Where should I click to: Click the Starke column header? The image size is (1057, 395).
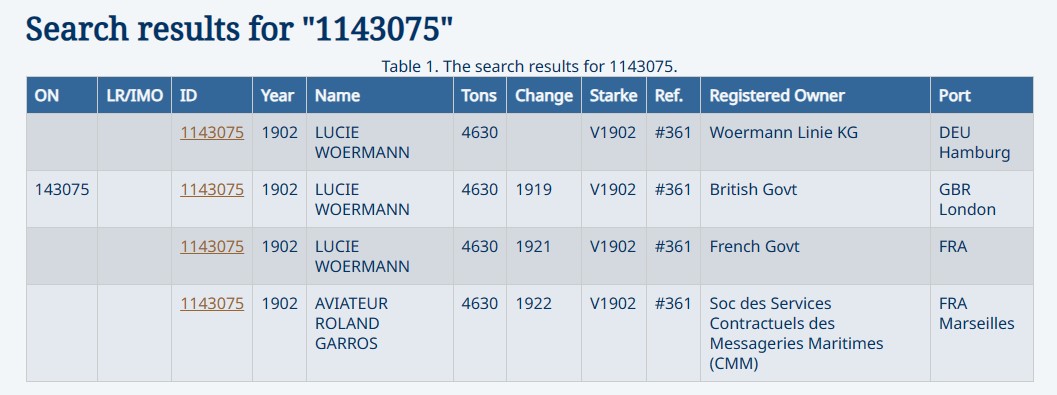(614, 95)
